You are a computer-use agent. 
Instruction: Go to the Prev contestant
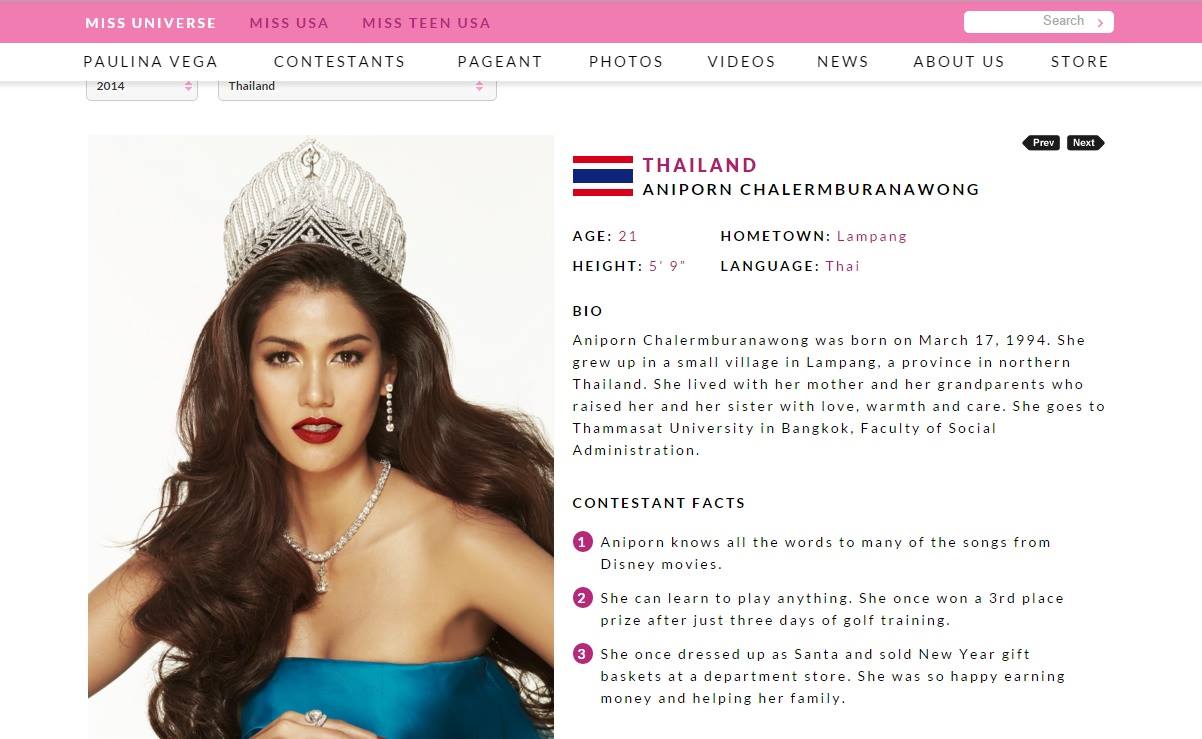coord(1041,143)
